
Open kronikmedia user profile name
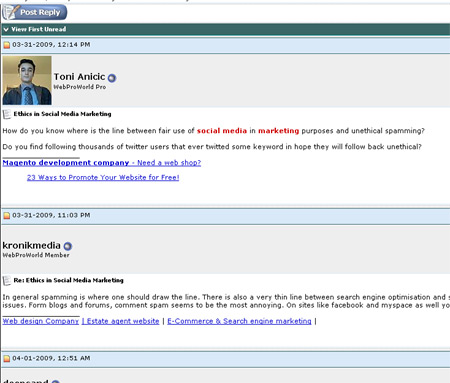pyautogui.click(x=31, y=246)
